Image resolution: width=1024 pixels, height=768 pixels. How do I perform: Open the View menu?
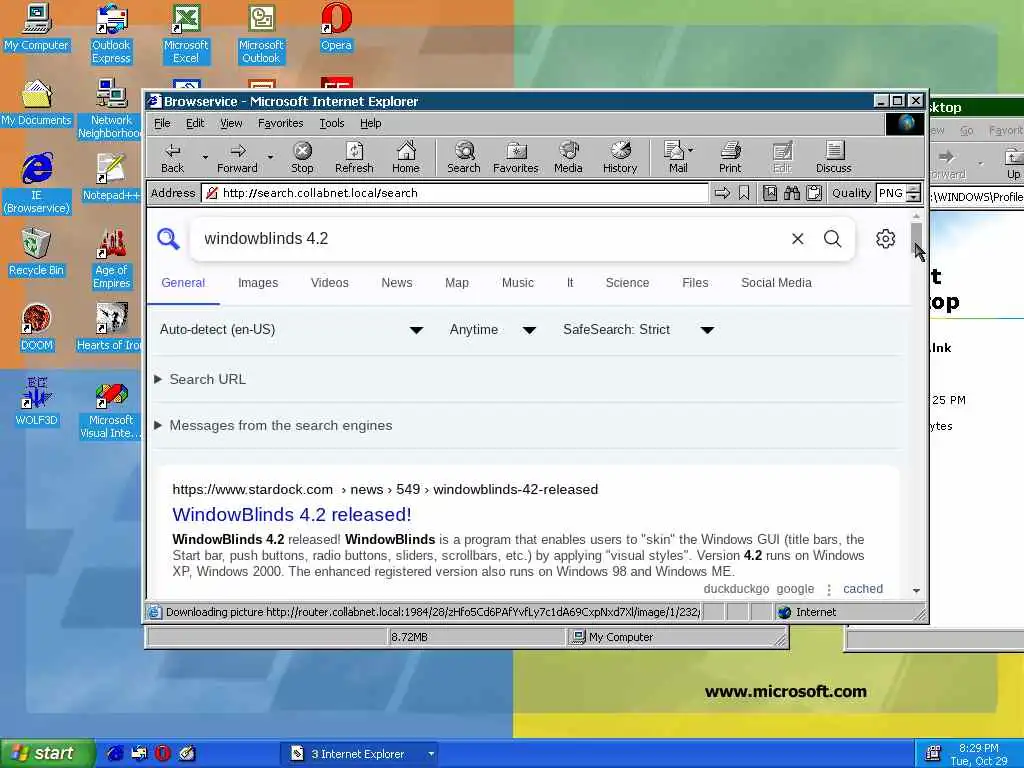tap(231, 123)
